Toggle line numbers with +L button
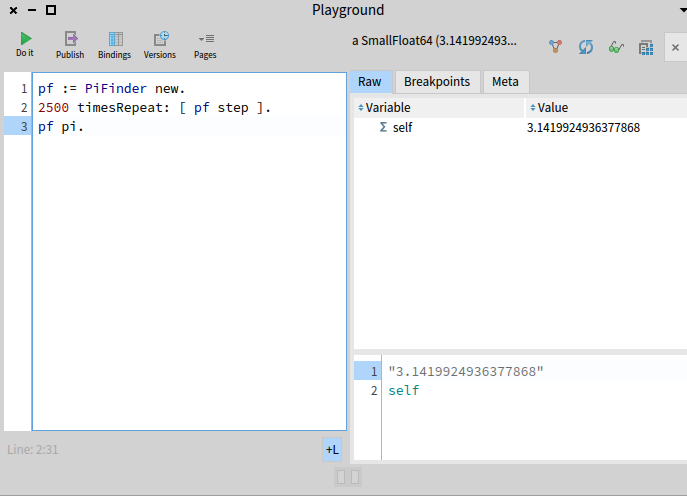The image size is (687, 497). [x=332, y=450]
